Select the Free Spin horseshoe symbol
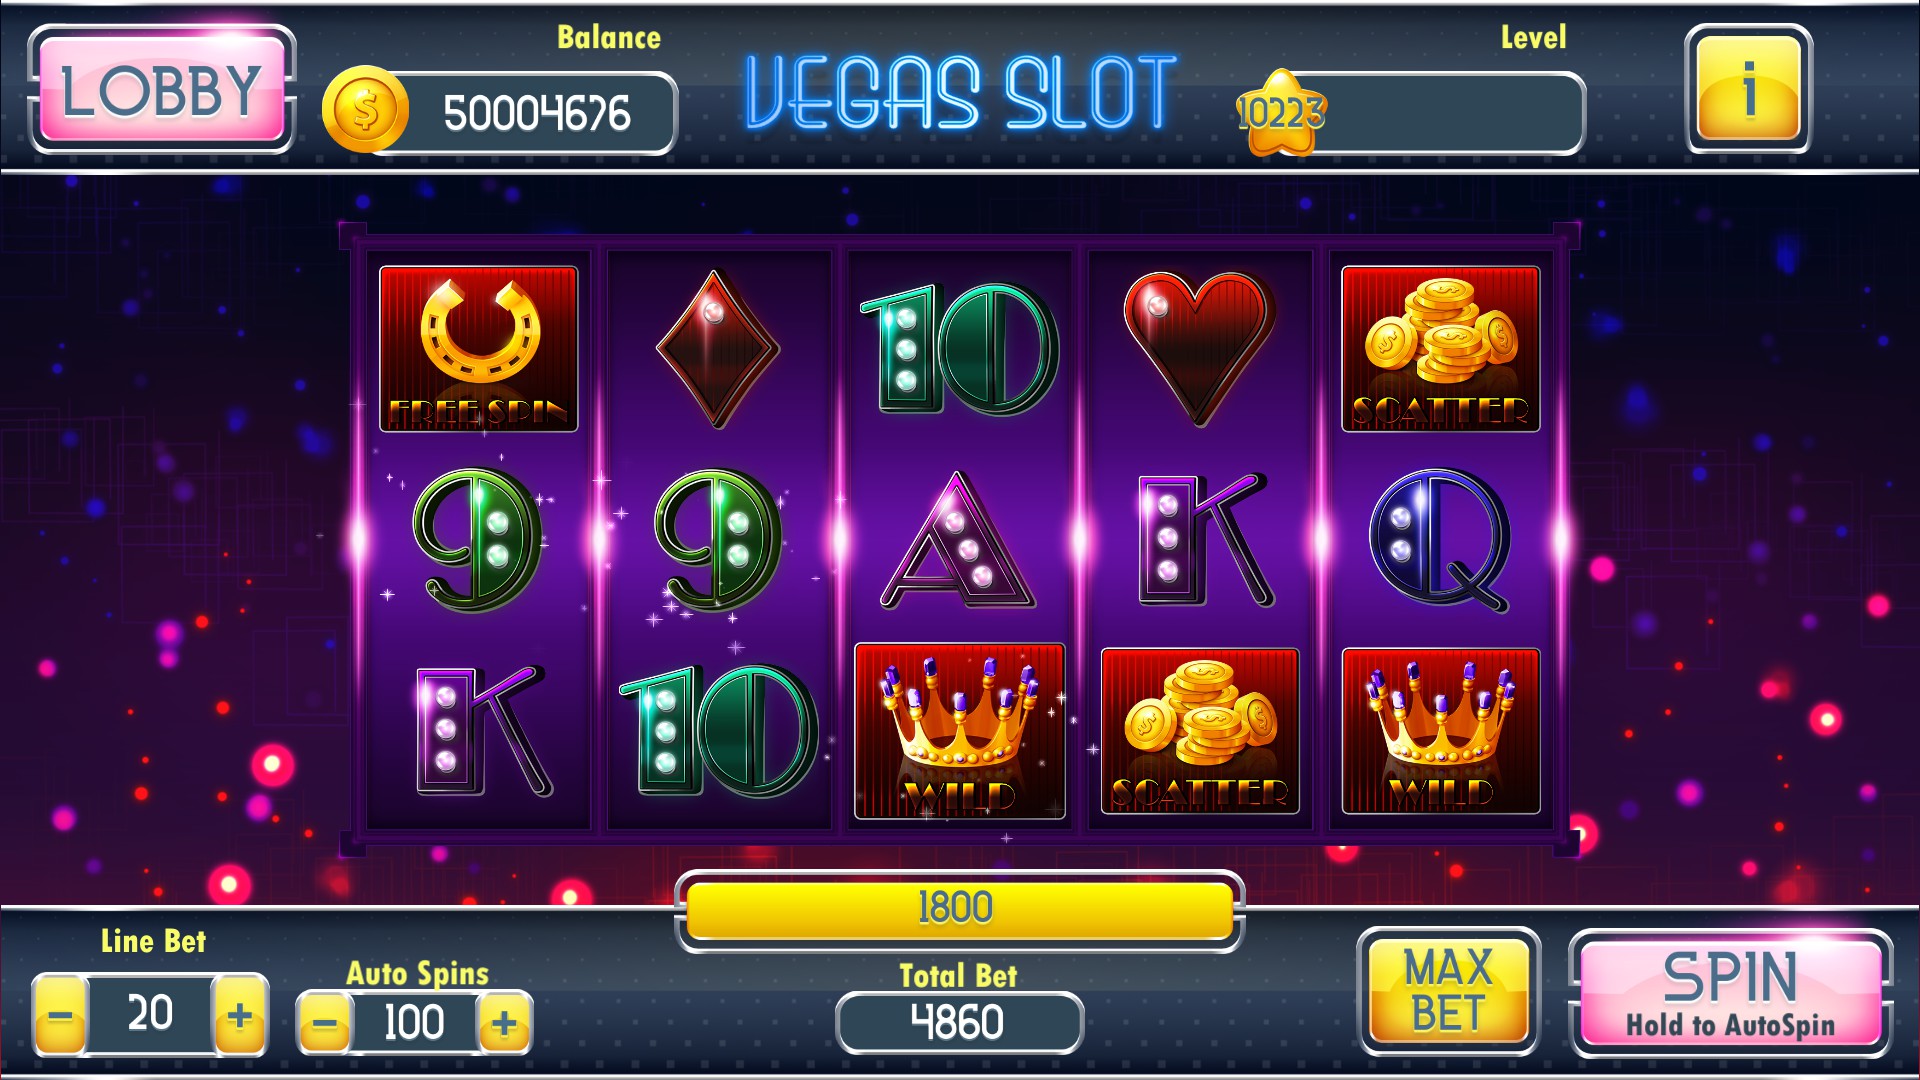 click(478, 349)
